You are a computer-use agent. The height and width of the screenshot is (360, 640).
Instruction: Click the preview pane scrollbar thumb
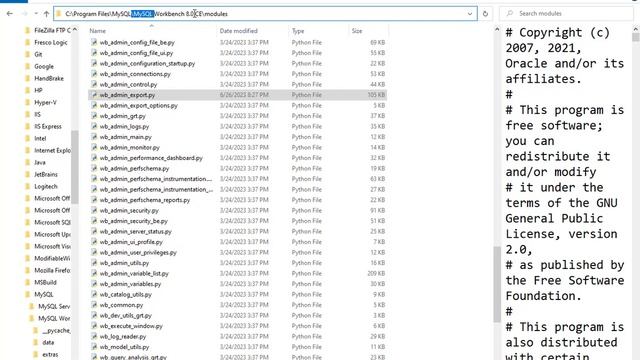tap(636, 37)
